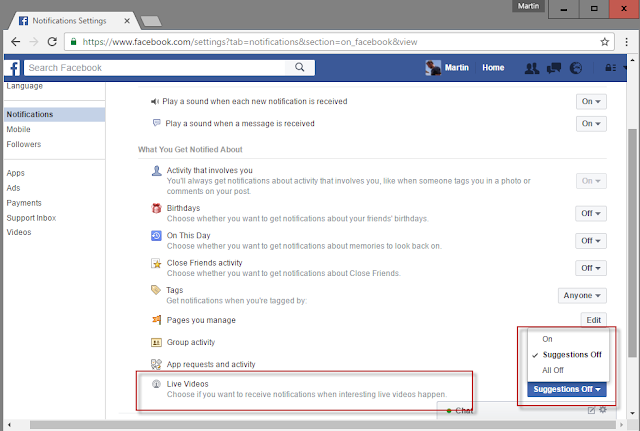Click the Notifications Settings browser tab
Screen dimensions: 640x431
73,20
